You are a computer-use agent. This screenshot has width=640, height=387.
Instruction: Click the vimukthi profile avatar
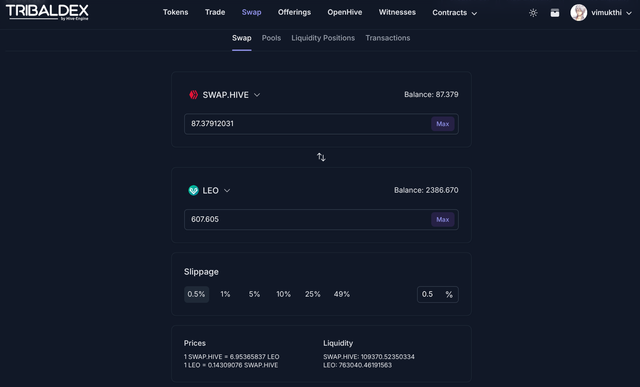(578, 13)
